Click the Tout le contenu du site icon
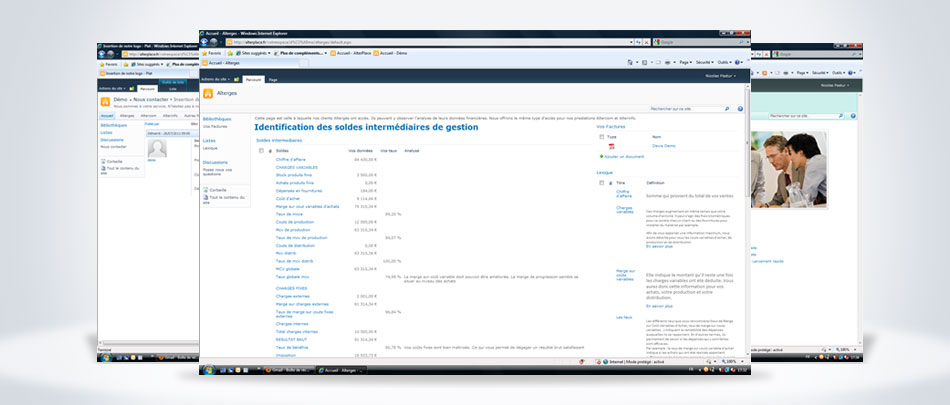 [x=205, y=197]
